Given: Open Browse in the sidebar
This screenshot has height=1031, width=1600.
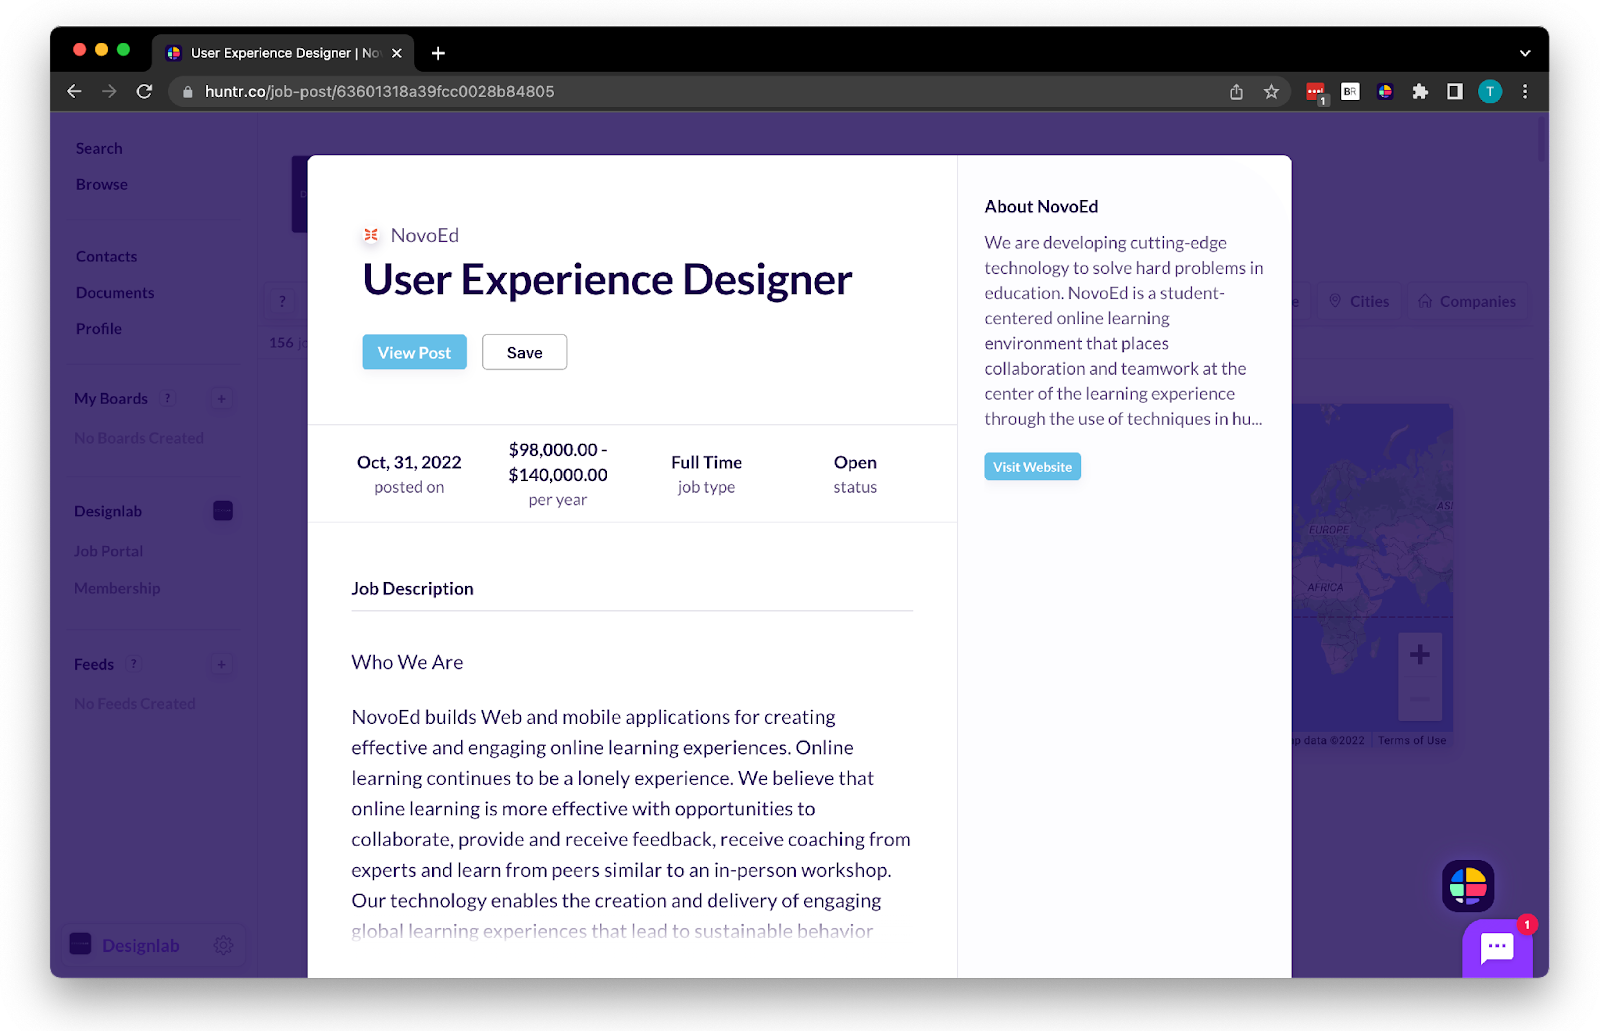Looking at the screenshot, I should pyautogui.click(x=102, y=184).
